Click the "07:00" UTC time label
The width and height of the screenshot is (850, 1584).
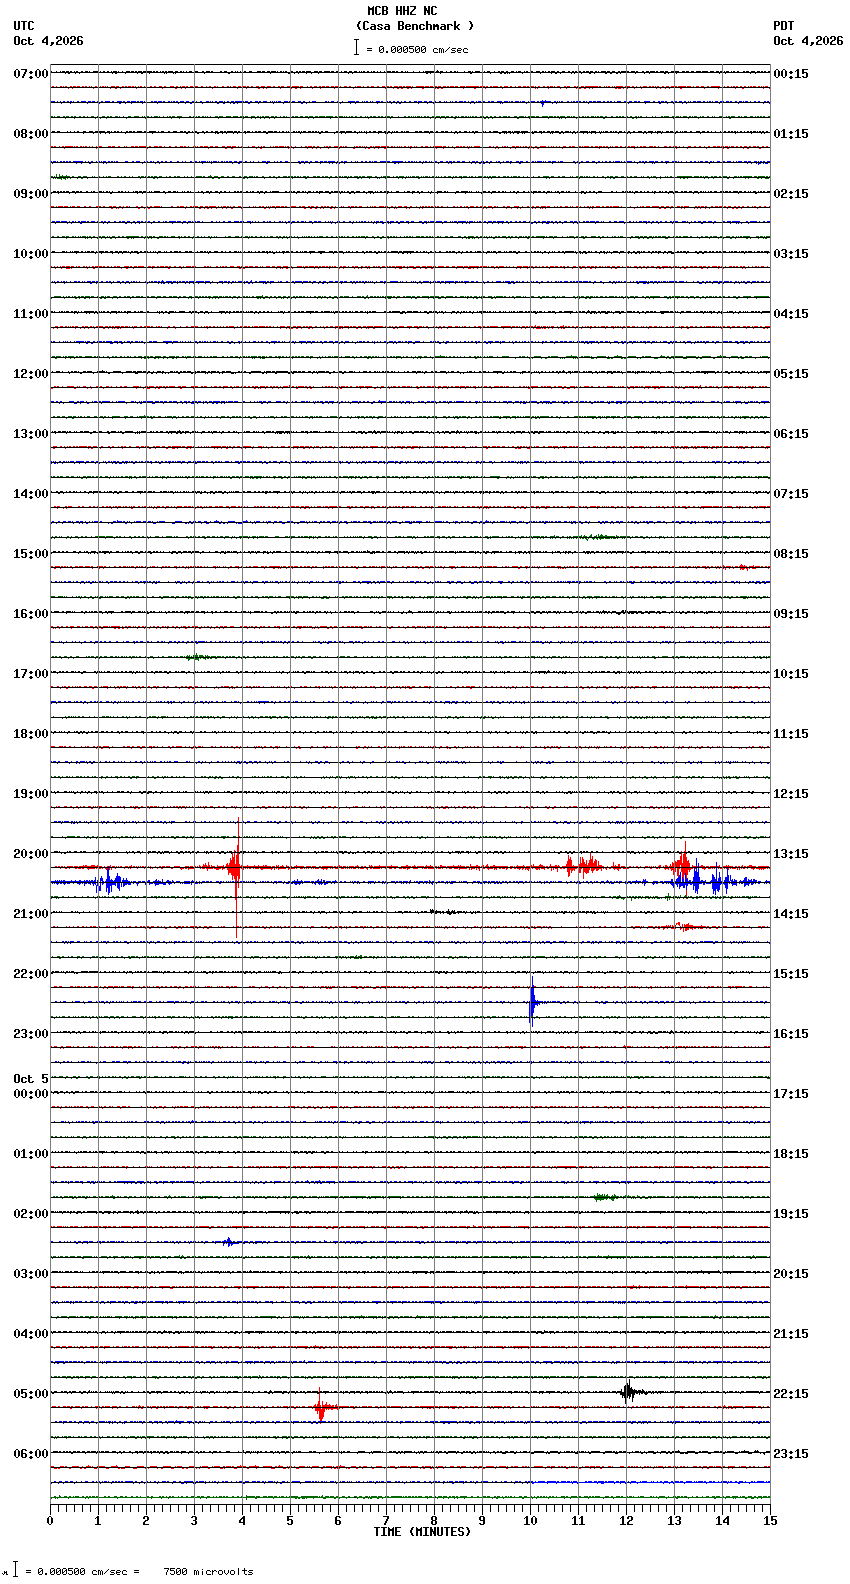click(30, 74)
